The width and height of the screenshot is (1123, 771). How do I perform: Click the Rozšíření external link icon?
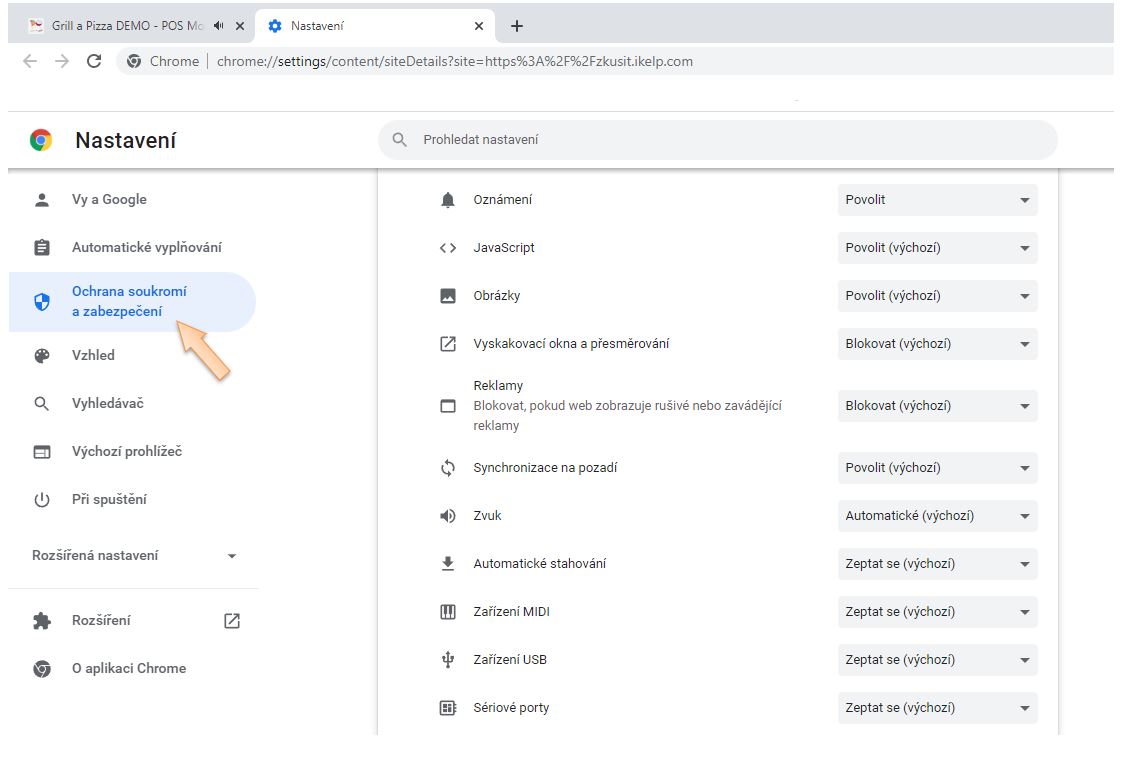coord(232,621)
